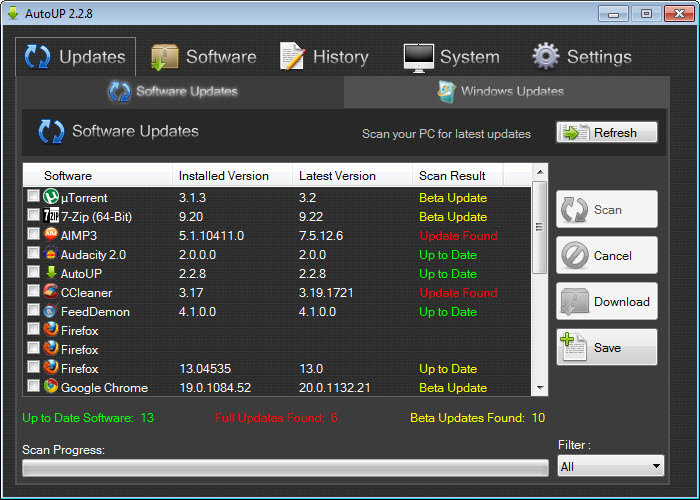The width and height of the screenshot is (700, 500).
Task: Click the Software Updates subtab arrows icon
Action: [120, 92]
